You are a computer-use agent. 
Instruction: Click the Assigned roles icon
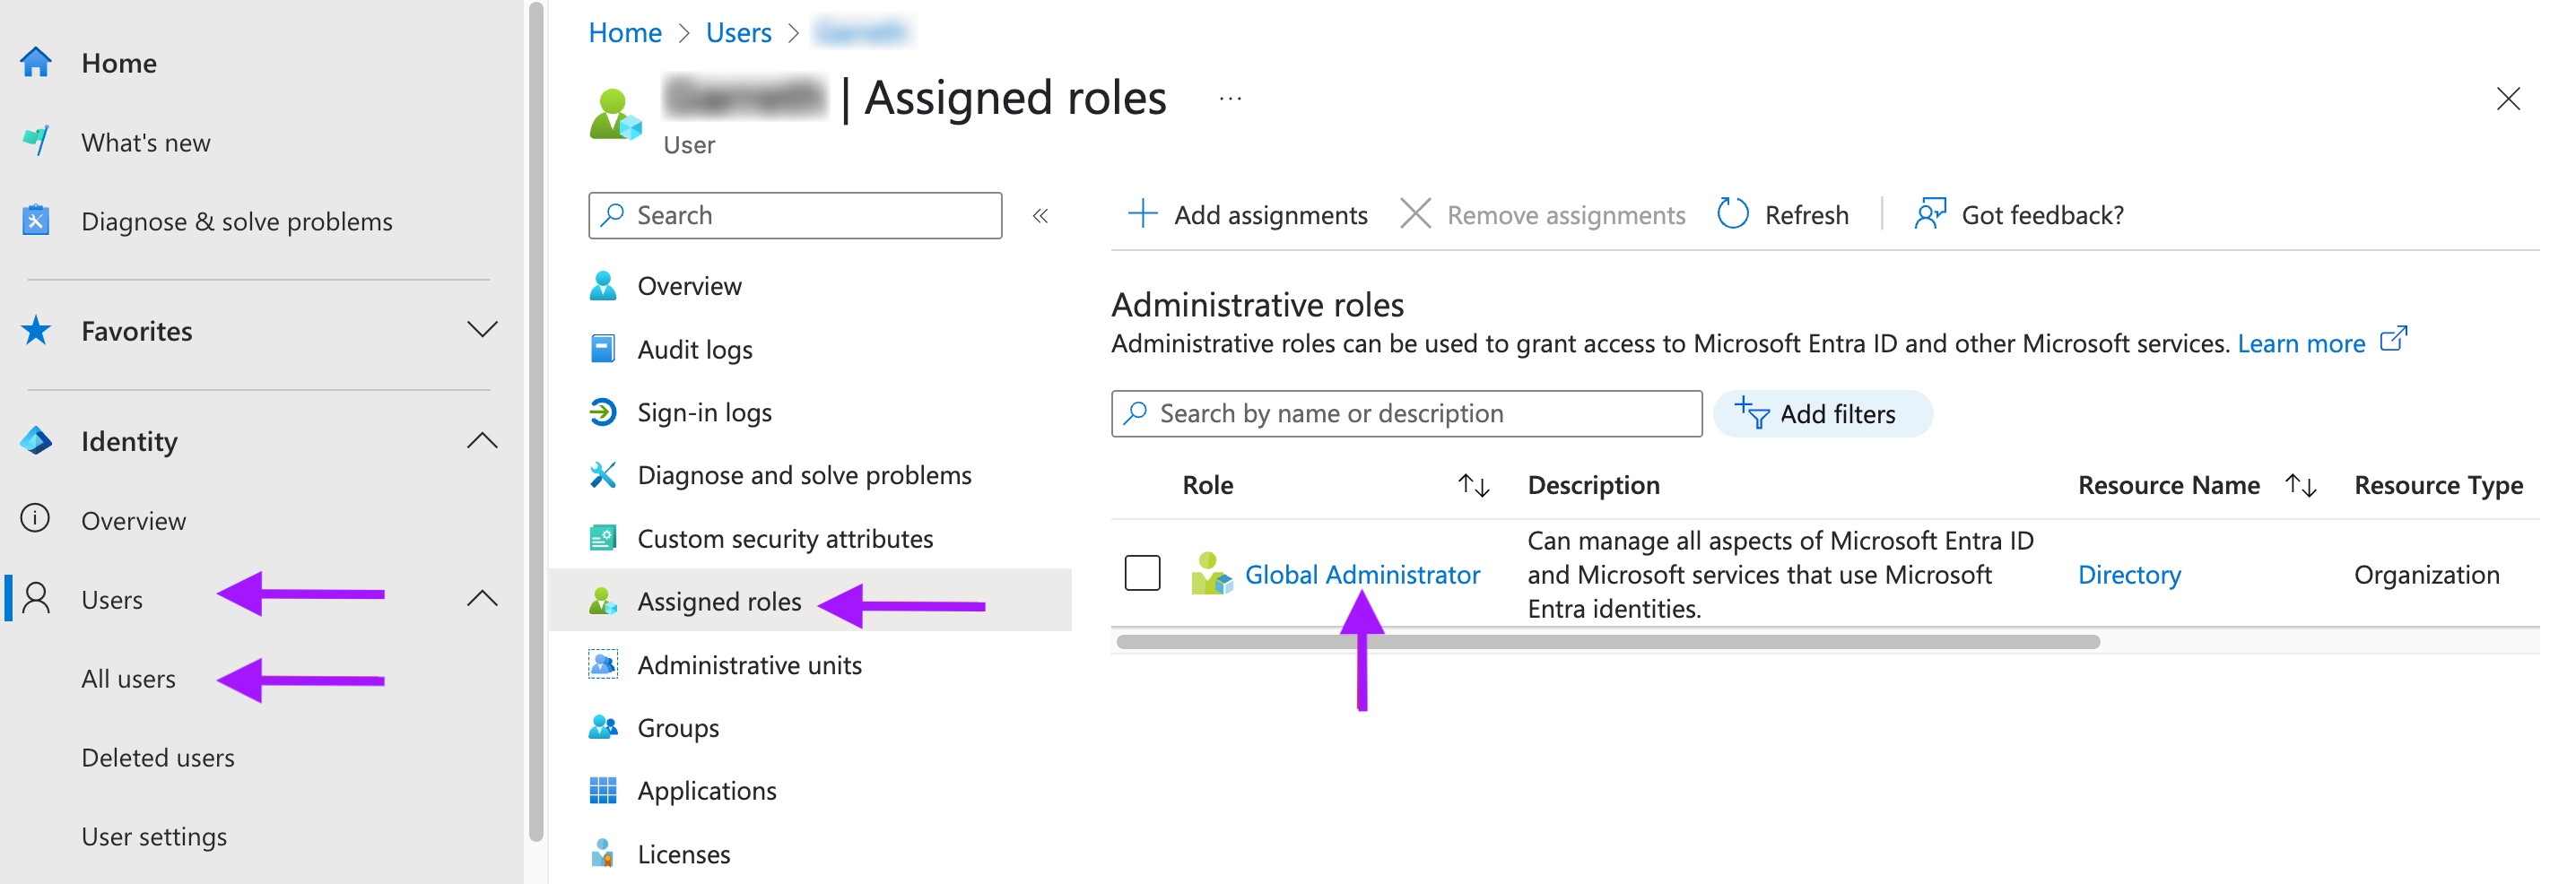(603, 601)
